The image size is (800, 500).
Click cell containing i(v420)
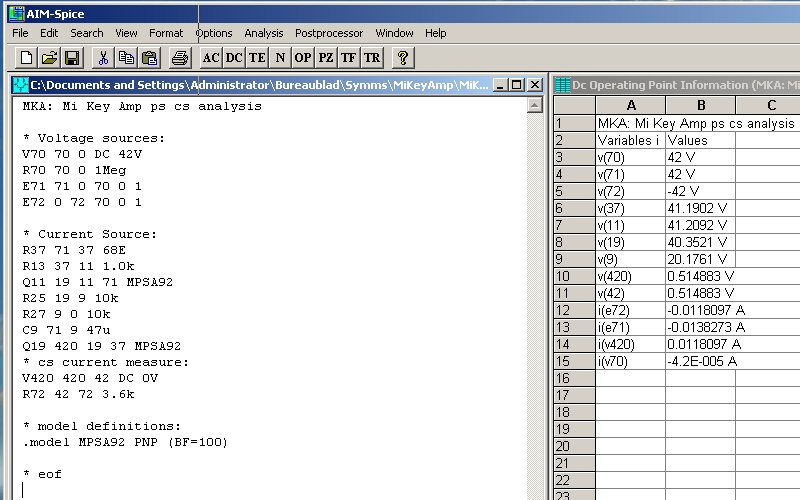click(x=631, y=344)
